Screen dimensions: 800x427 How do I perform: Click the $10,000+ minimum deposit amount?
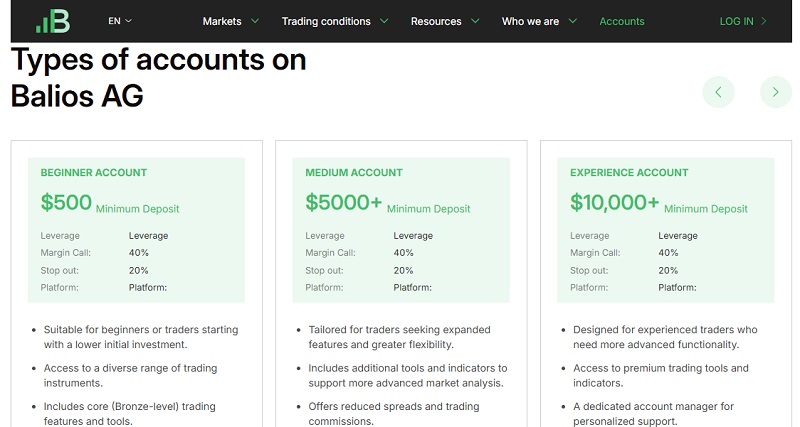click(x=614, y=202)
